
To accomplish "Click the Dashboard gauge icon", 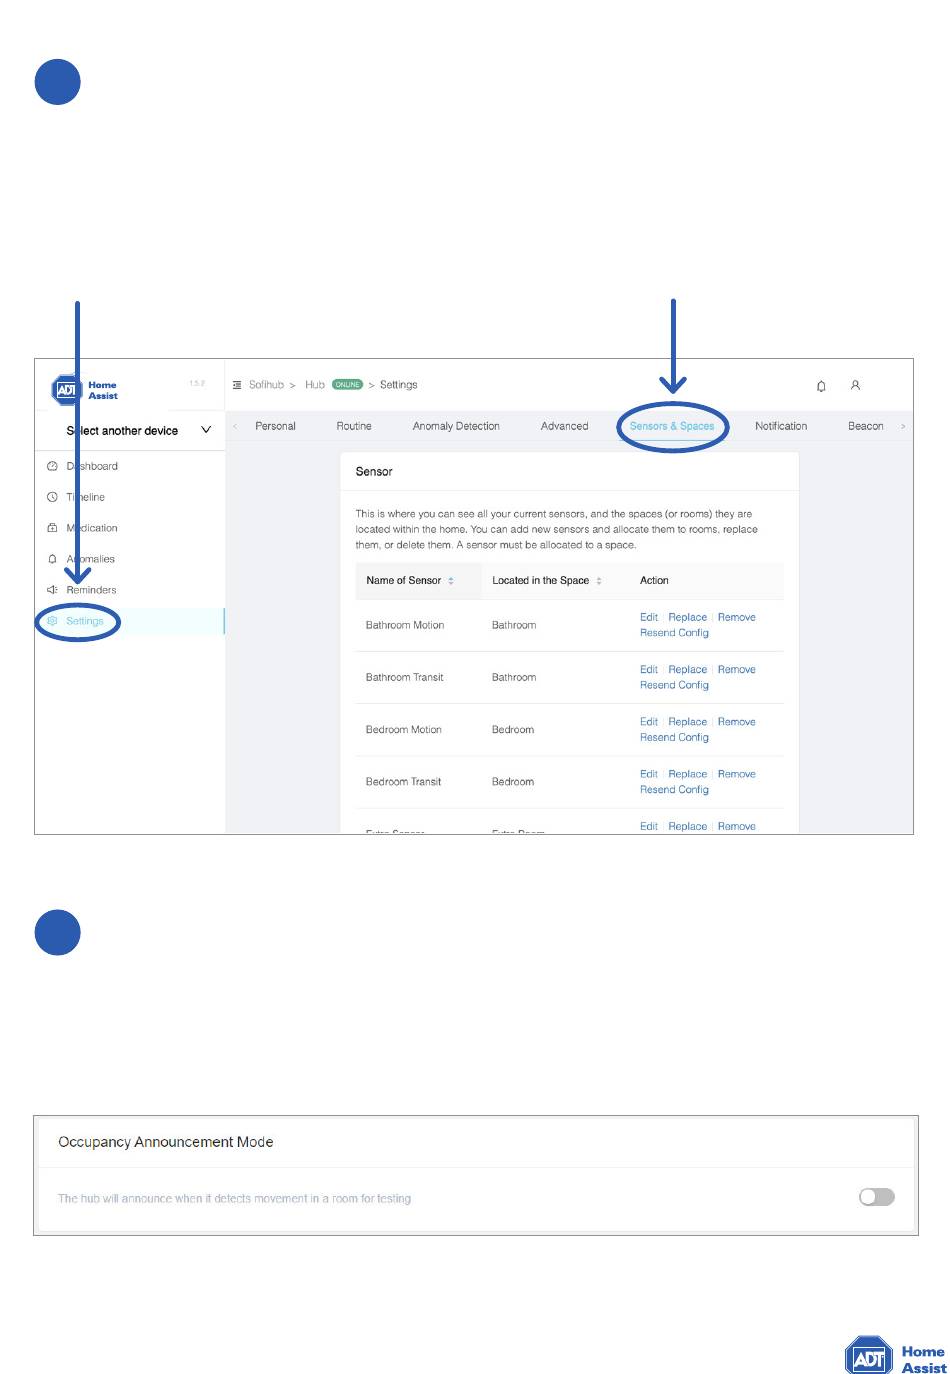I will (x=52, y=466).
